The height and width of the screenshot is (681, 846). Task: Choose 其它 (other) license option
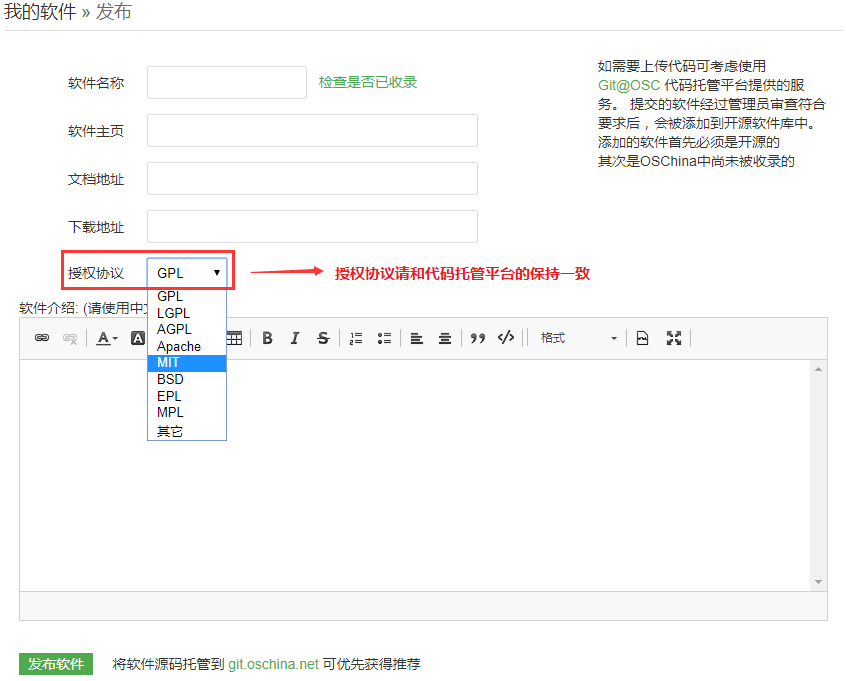coord(187,431)
